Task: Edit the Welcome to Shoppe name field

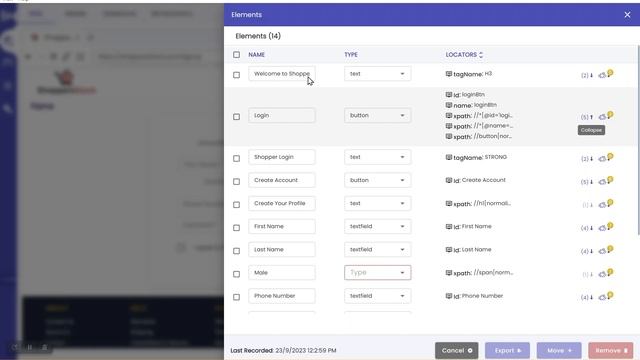Action: tap(282, 74)
